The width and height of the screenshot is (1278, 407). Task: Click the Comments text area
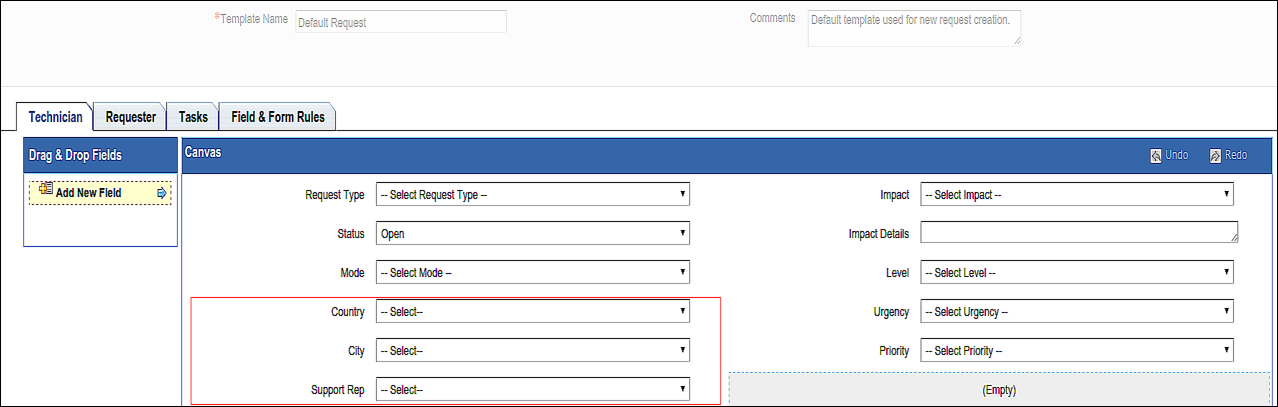point(914,28)
